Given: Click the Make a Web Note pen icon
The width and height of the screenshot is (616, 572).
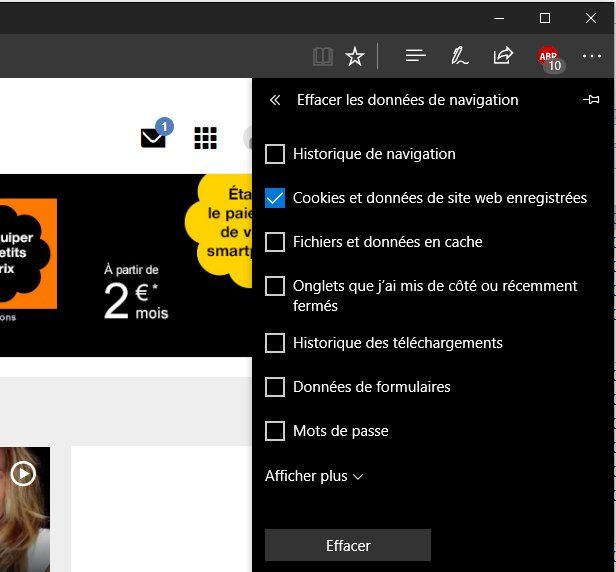Looking at the screenshot, I should [459, 56].
